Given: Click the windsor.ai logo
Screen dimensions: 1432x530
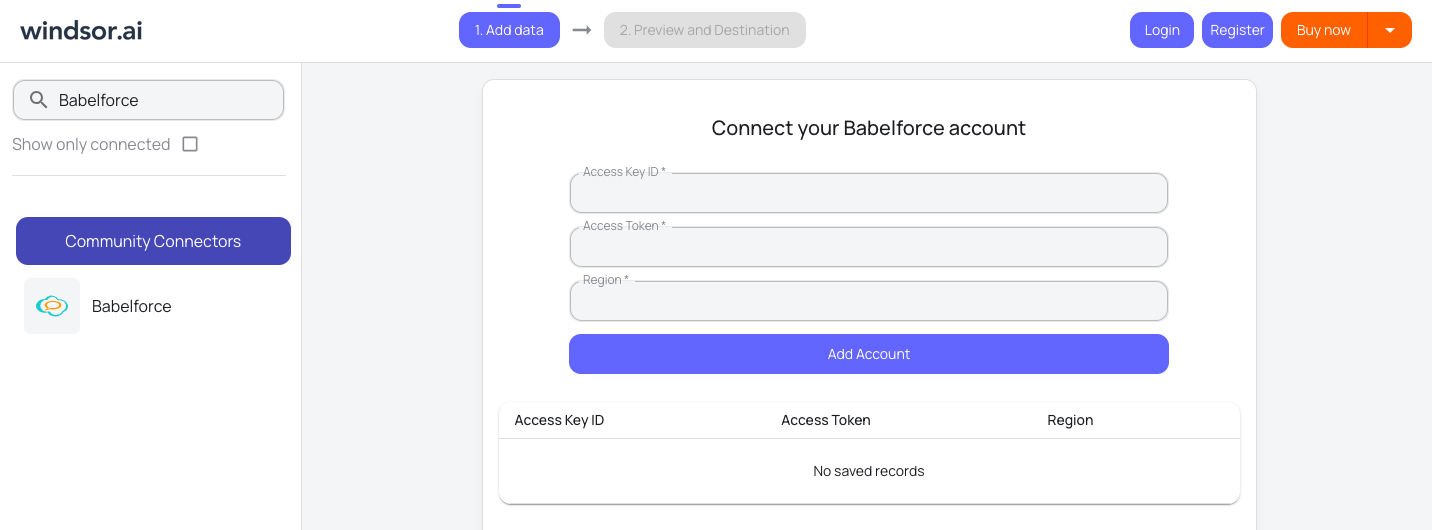Looking at the screenshot, I should [x=81, y=30].
